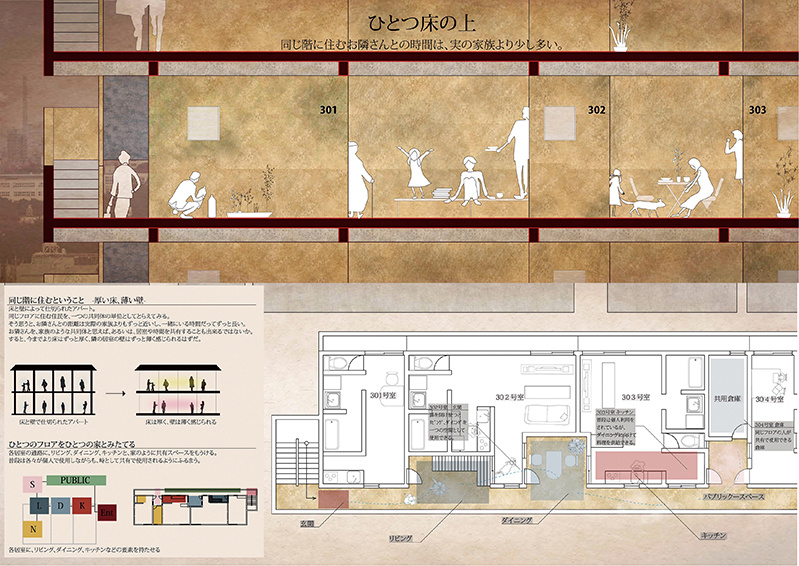This screenshot has width=799, height=566.
Task: Click the room number 302 label
Action: click(596, 110)
